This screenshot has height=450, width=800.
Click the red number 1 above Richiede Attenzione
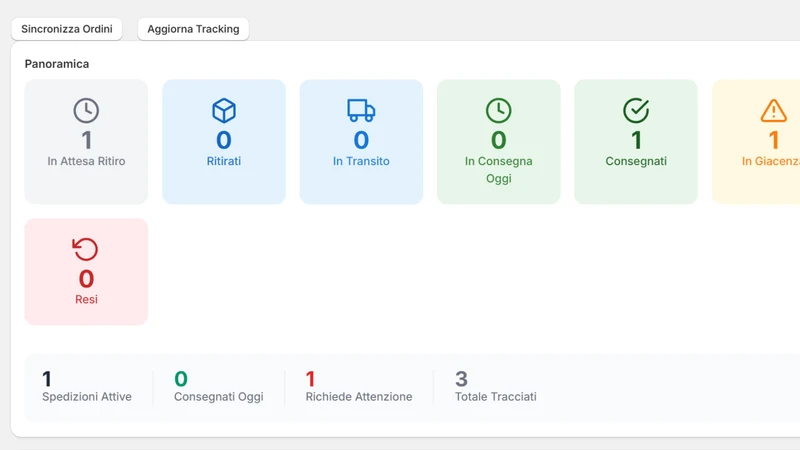click(x=310, y=379)
